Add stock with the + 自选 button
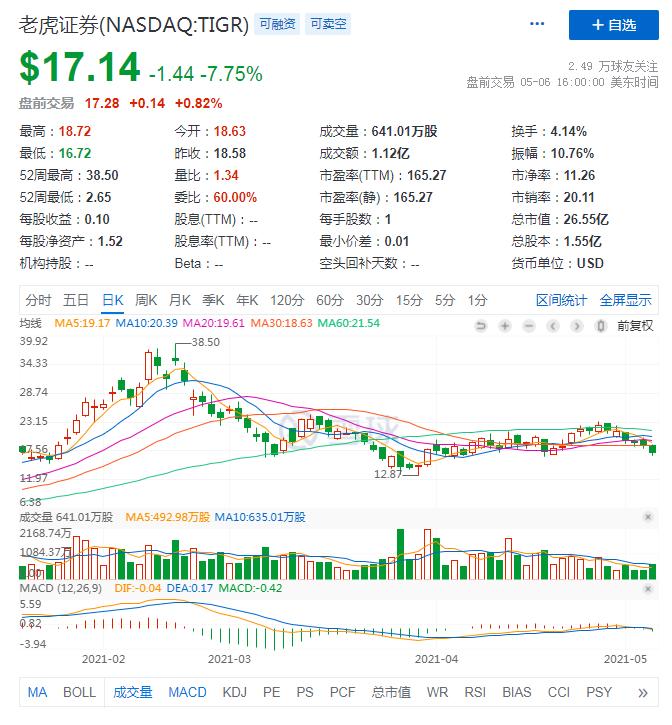The width and height of the screenshot is (672, 725). point(614,25)
